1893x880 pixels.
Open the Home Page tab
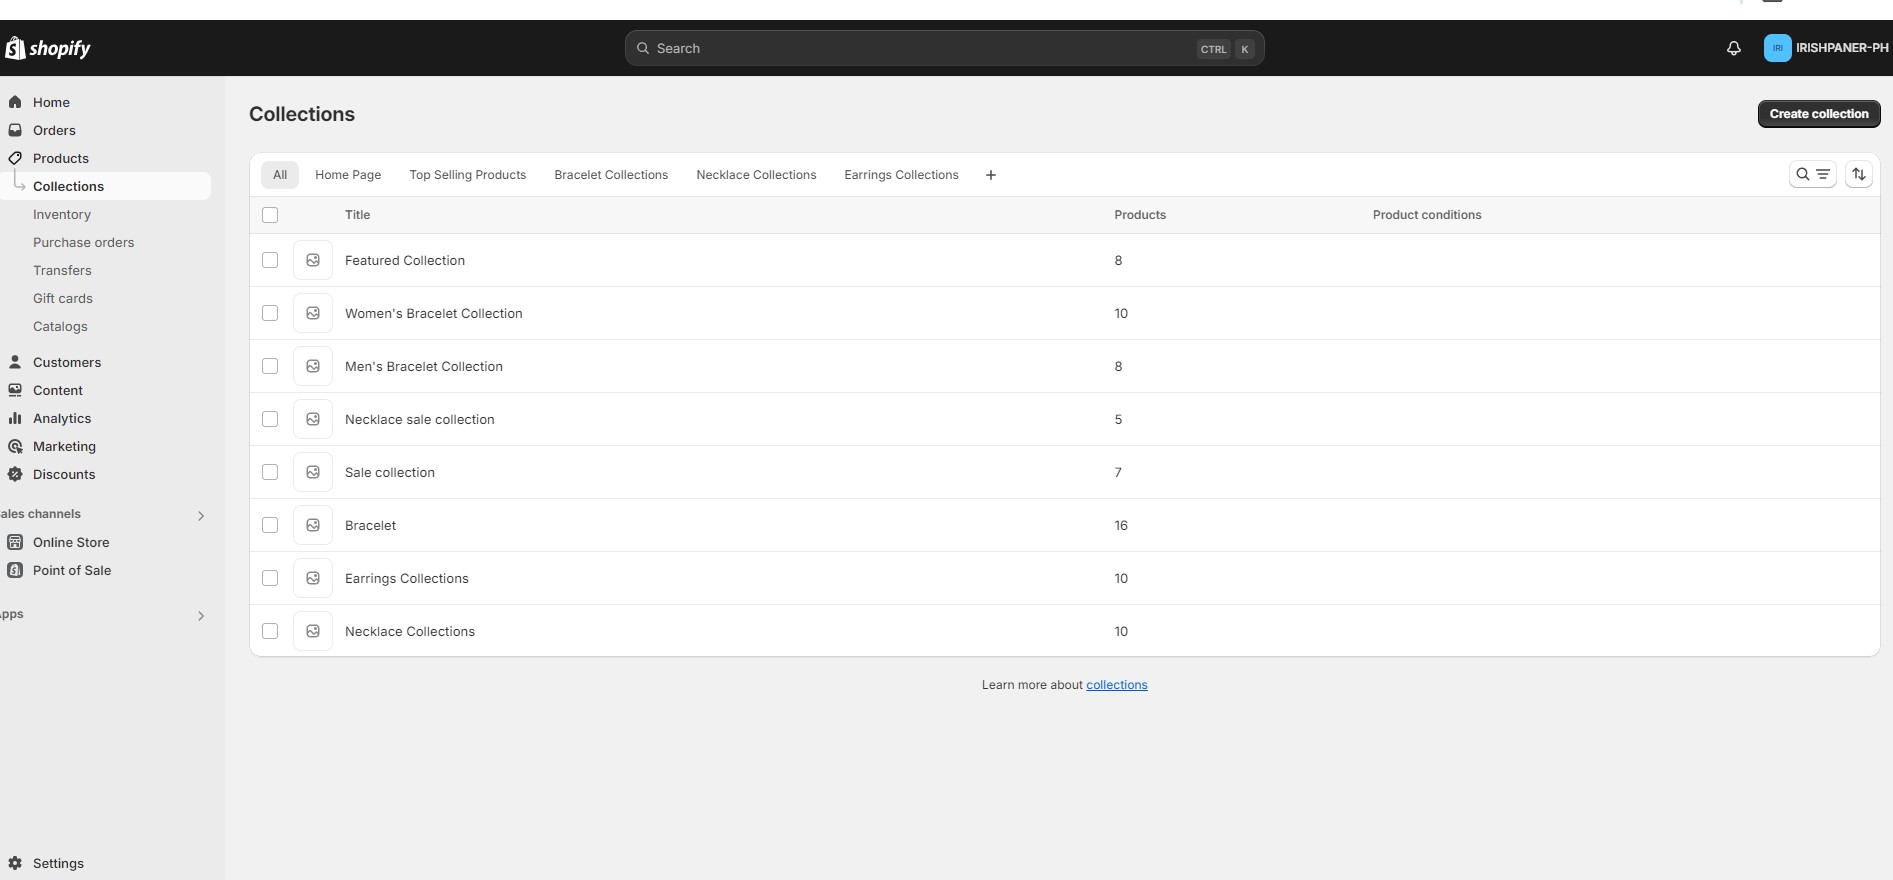(x=348, y=175)
